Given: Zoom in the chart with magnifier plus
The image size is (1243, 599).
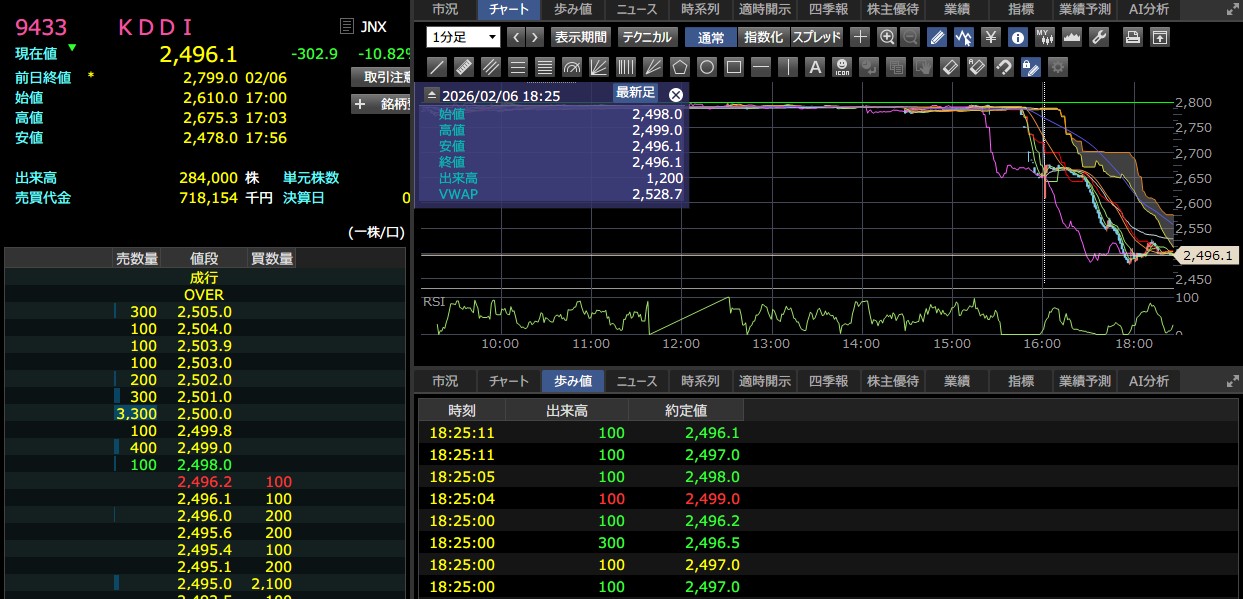Looking at the screenshot, I should point(886,38).
